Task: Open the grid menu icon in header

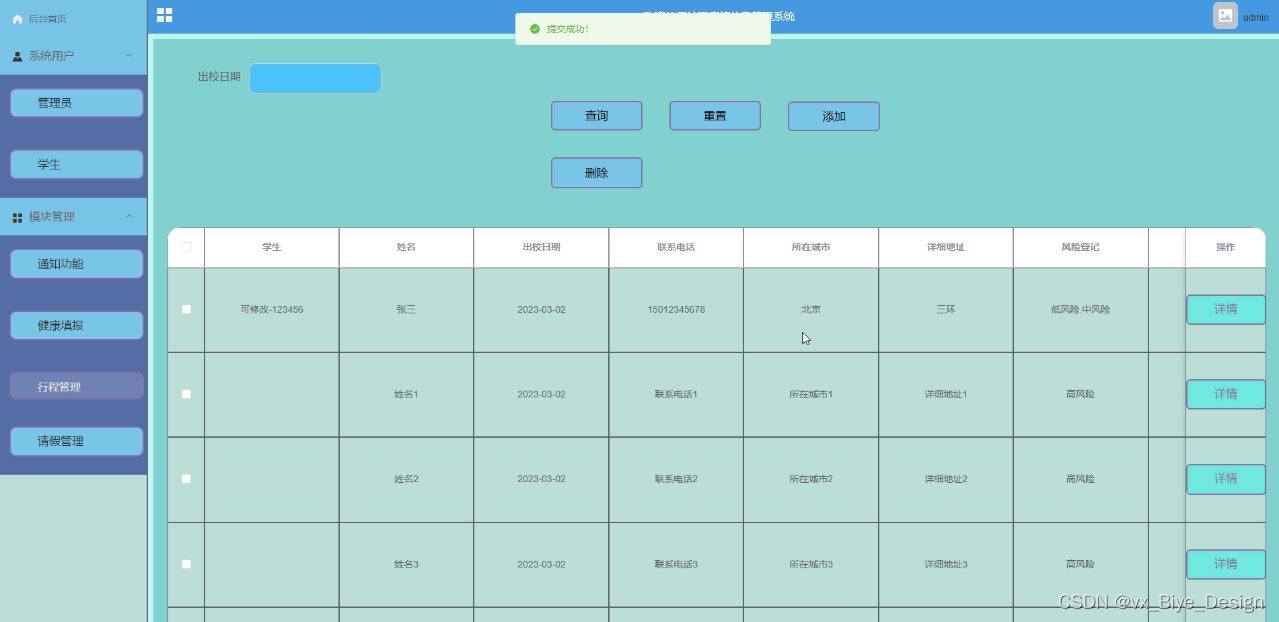Action: 164,15
